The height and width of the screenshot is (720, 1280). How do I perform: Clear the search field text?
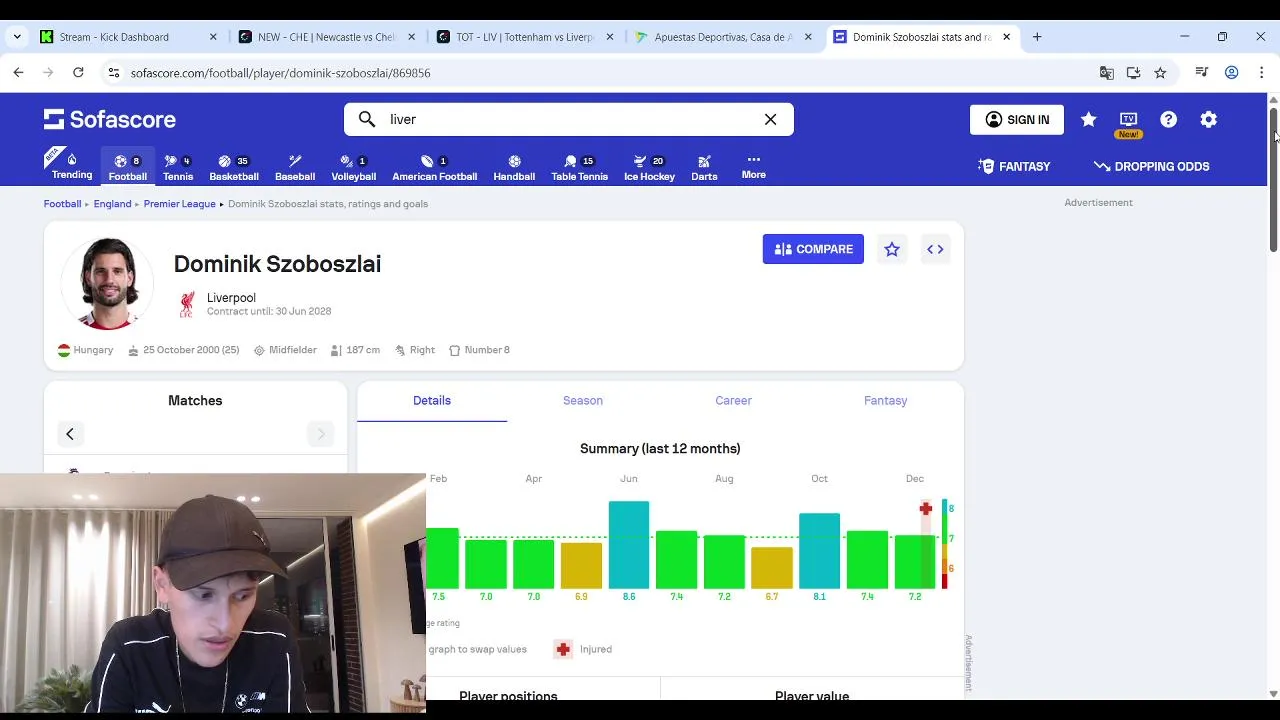click(x=770, y=119)
